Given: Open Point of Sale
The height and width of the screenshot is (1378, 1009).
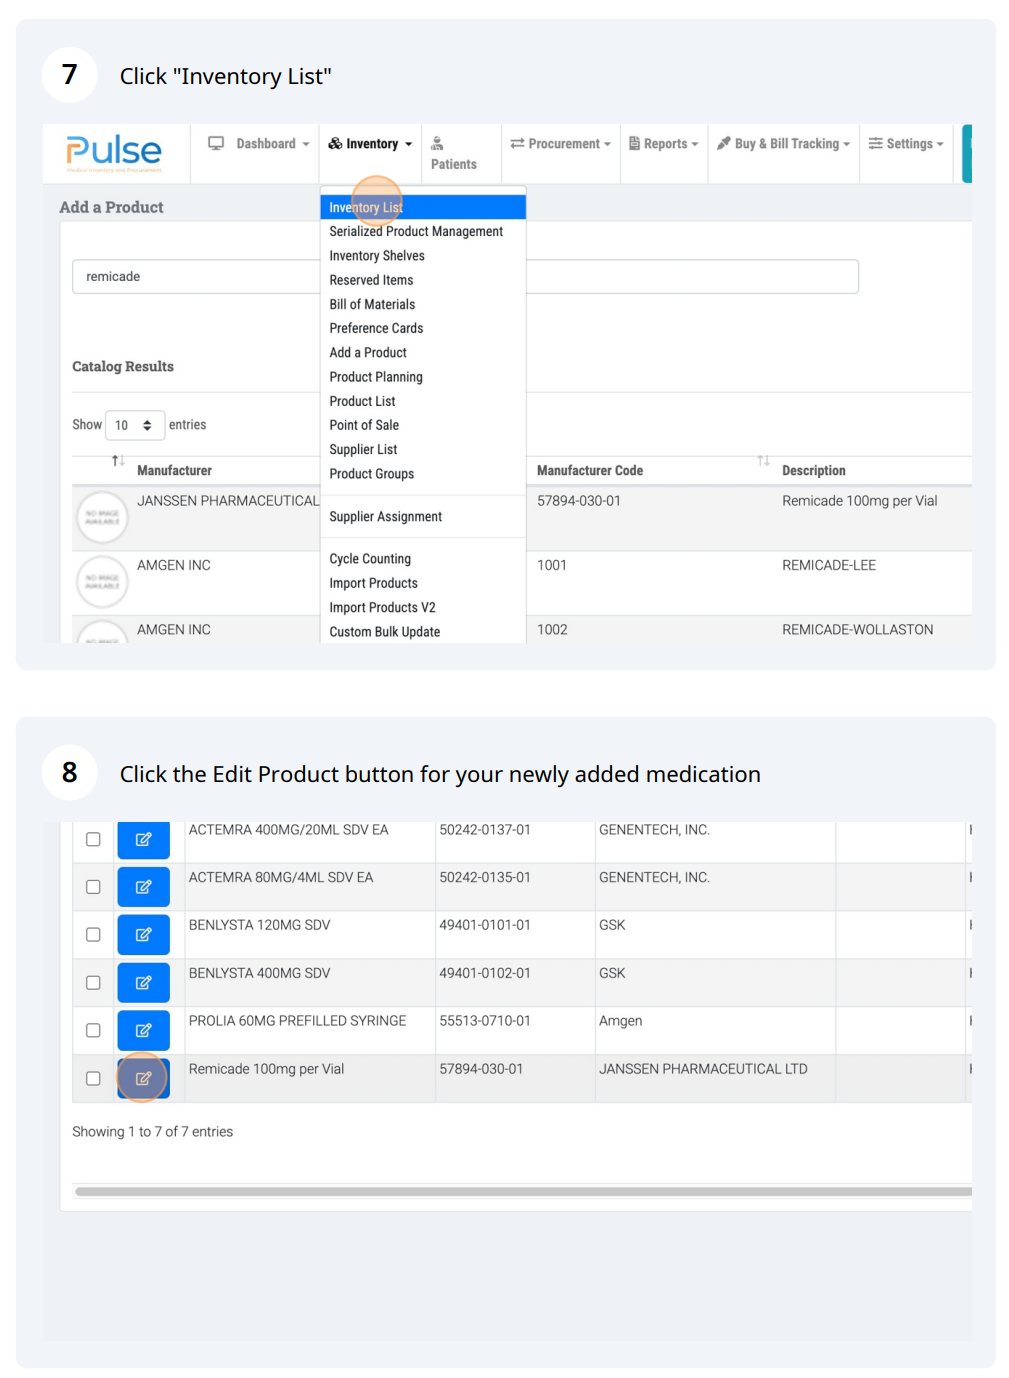Looking at the screenshot, I should click(x=364, y=425).
